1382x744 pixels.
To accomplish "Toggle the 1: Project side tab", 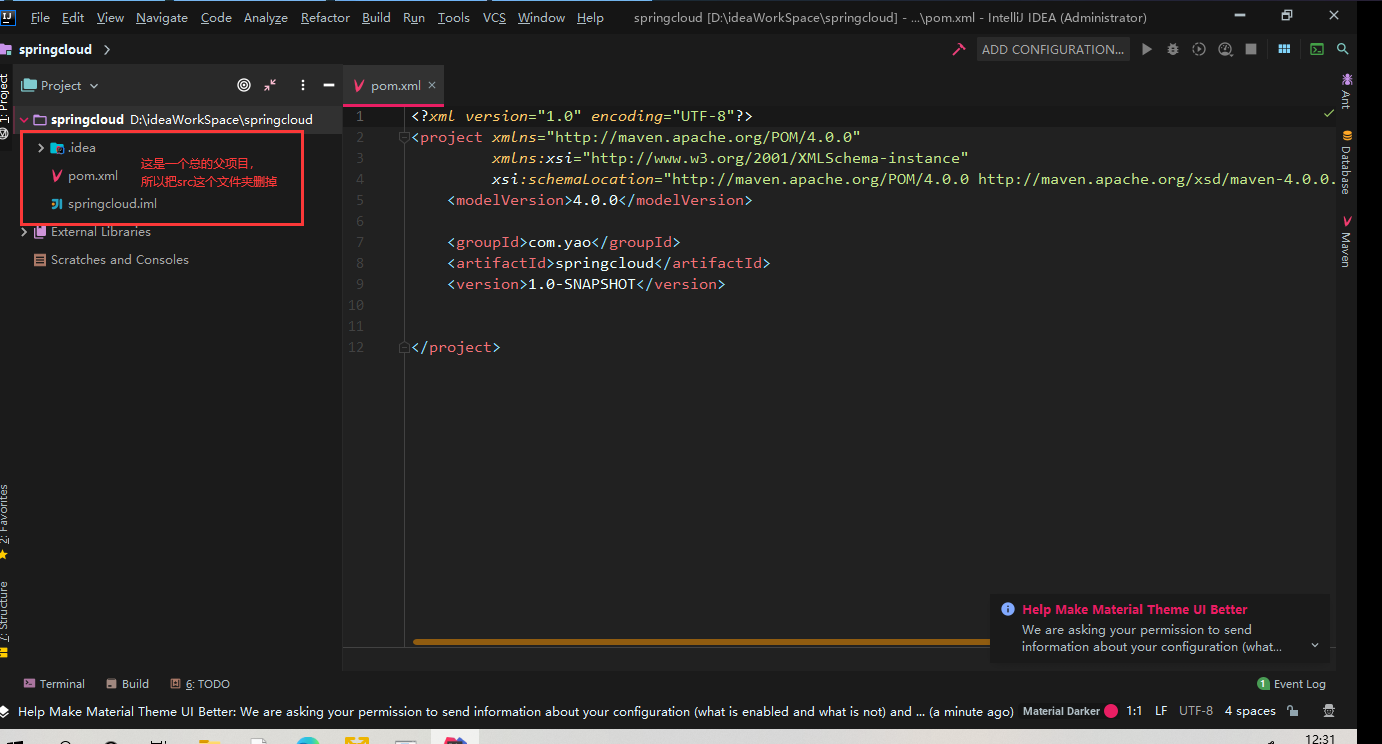I will pyautogui.click(x=5, y=104).
